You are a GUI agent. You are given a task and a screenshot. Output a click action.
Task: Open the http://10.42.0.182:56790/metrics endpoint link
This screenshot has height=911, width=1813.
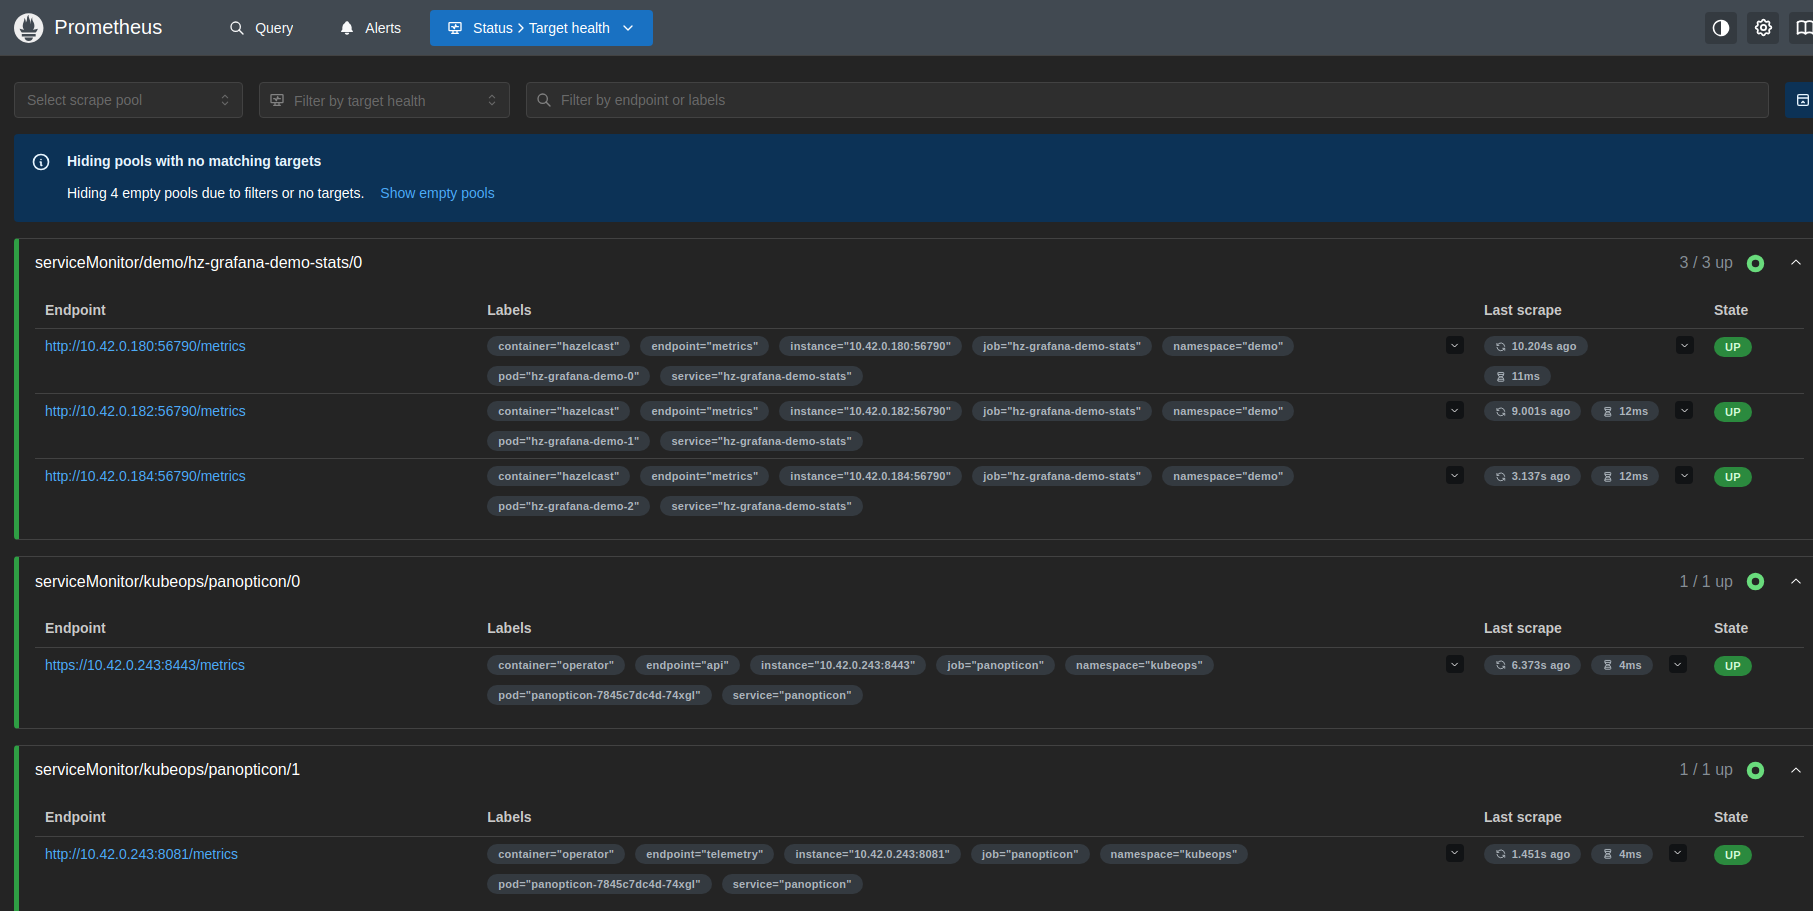pos(145,411)
